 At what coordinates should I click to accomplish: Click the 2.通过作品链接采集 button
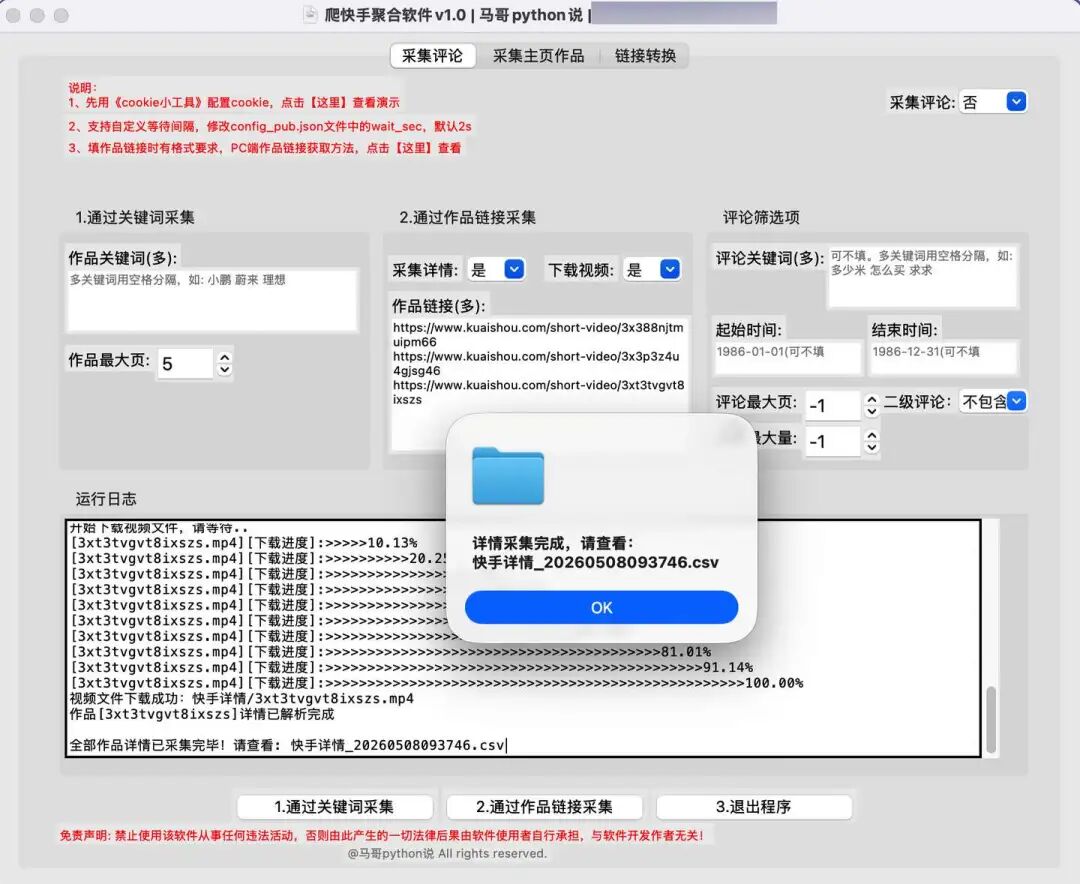(544, 807)
